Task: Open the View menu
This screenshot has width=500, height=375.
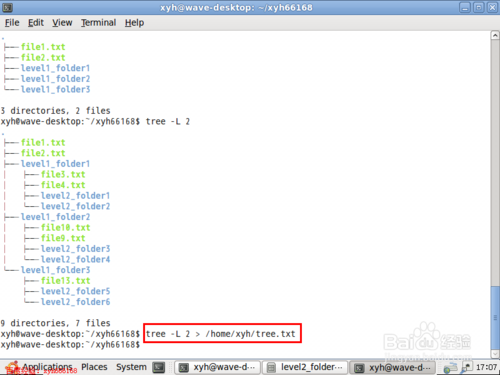Action: point(62,23)
